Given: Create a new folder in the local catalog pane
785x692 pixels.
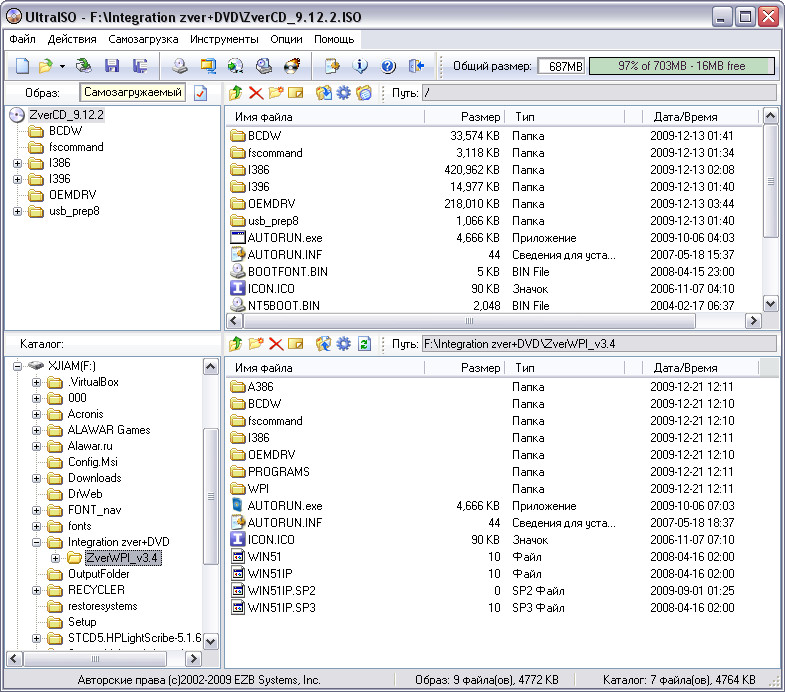Looking at the screenshot, I should point(256,343).
